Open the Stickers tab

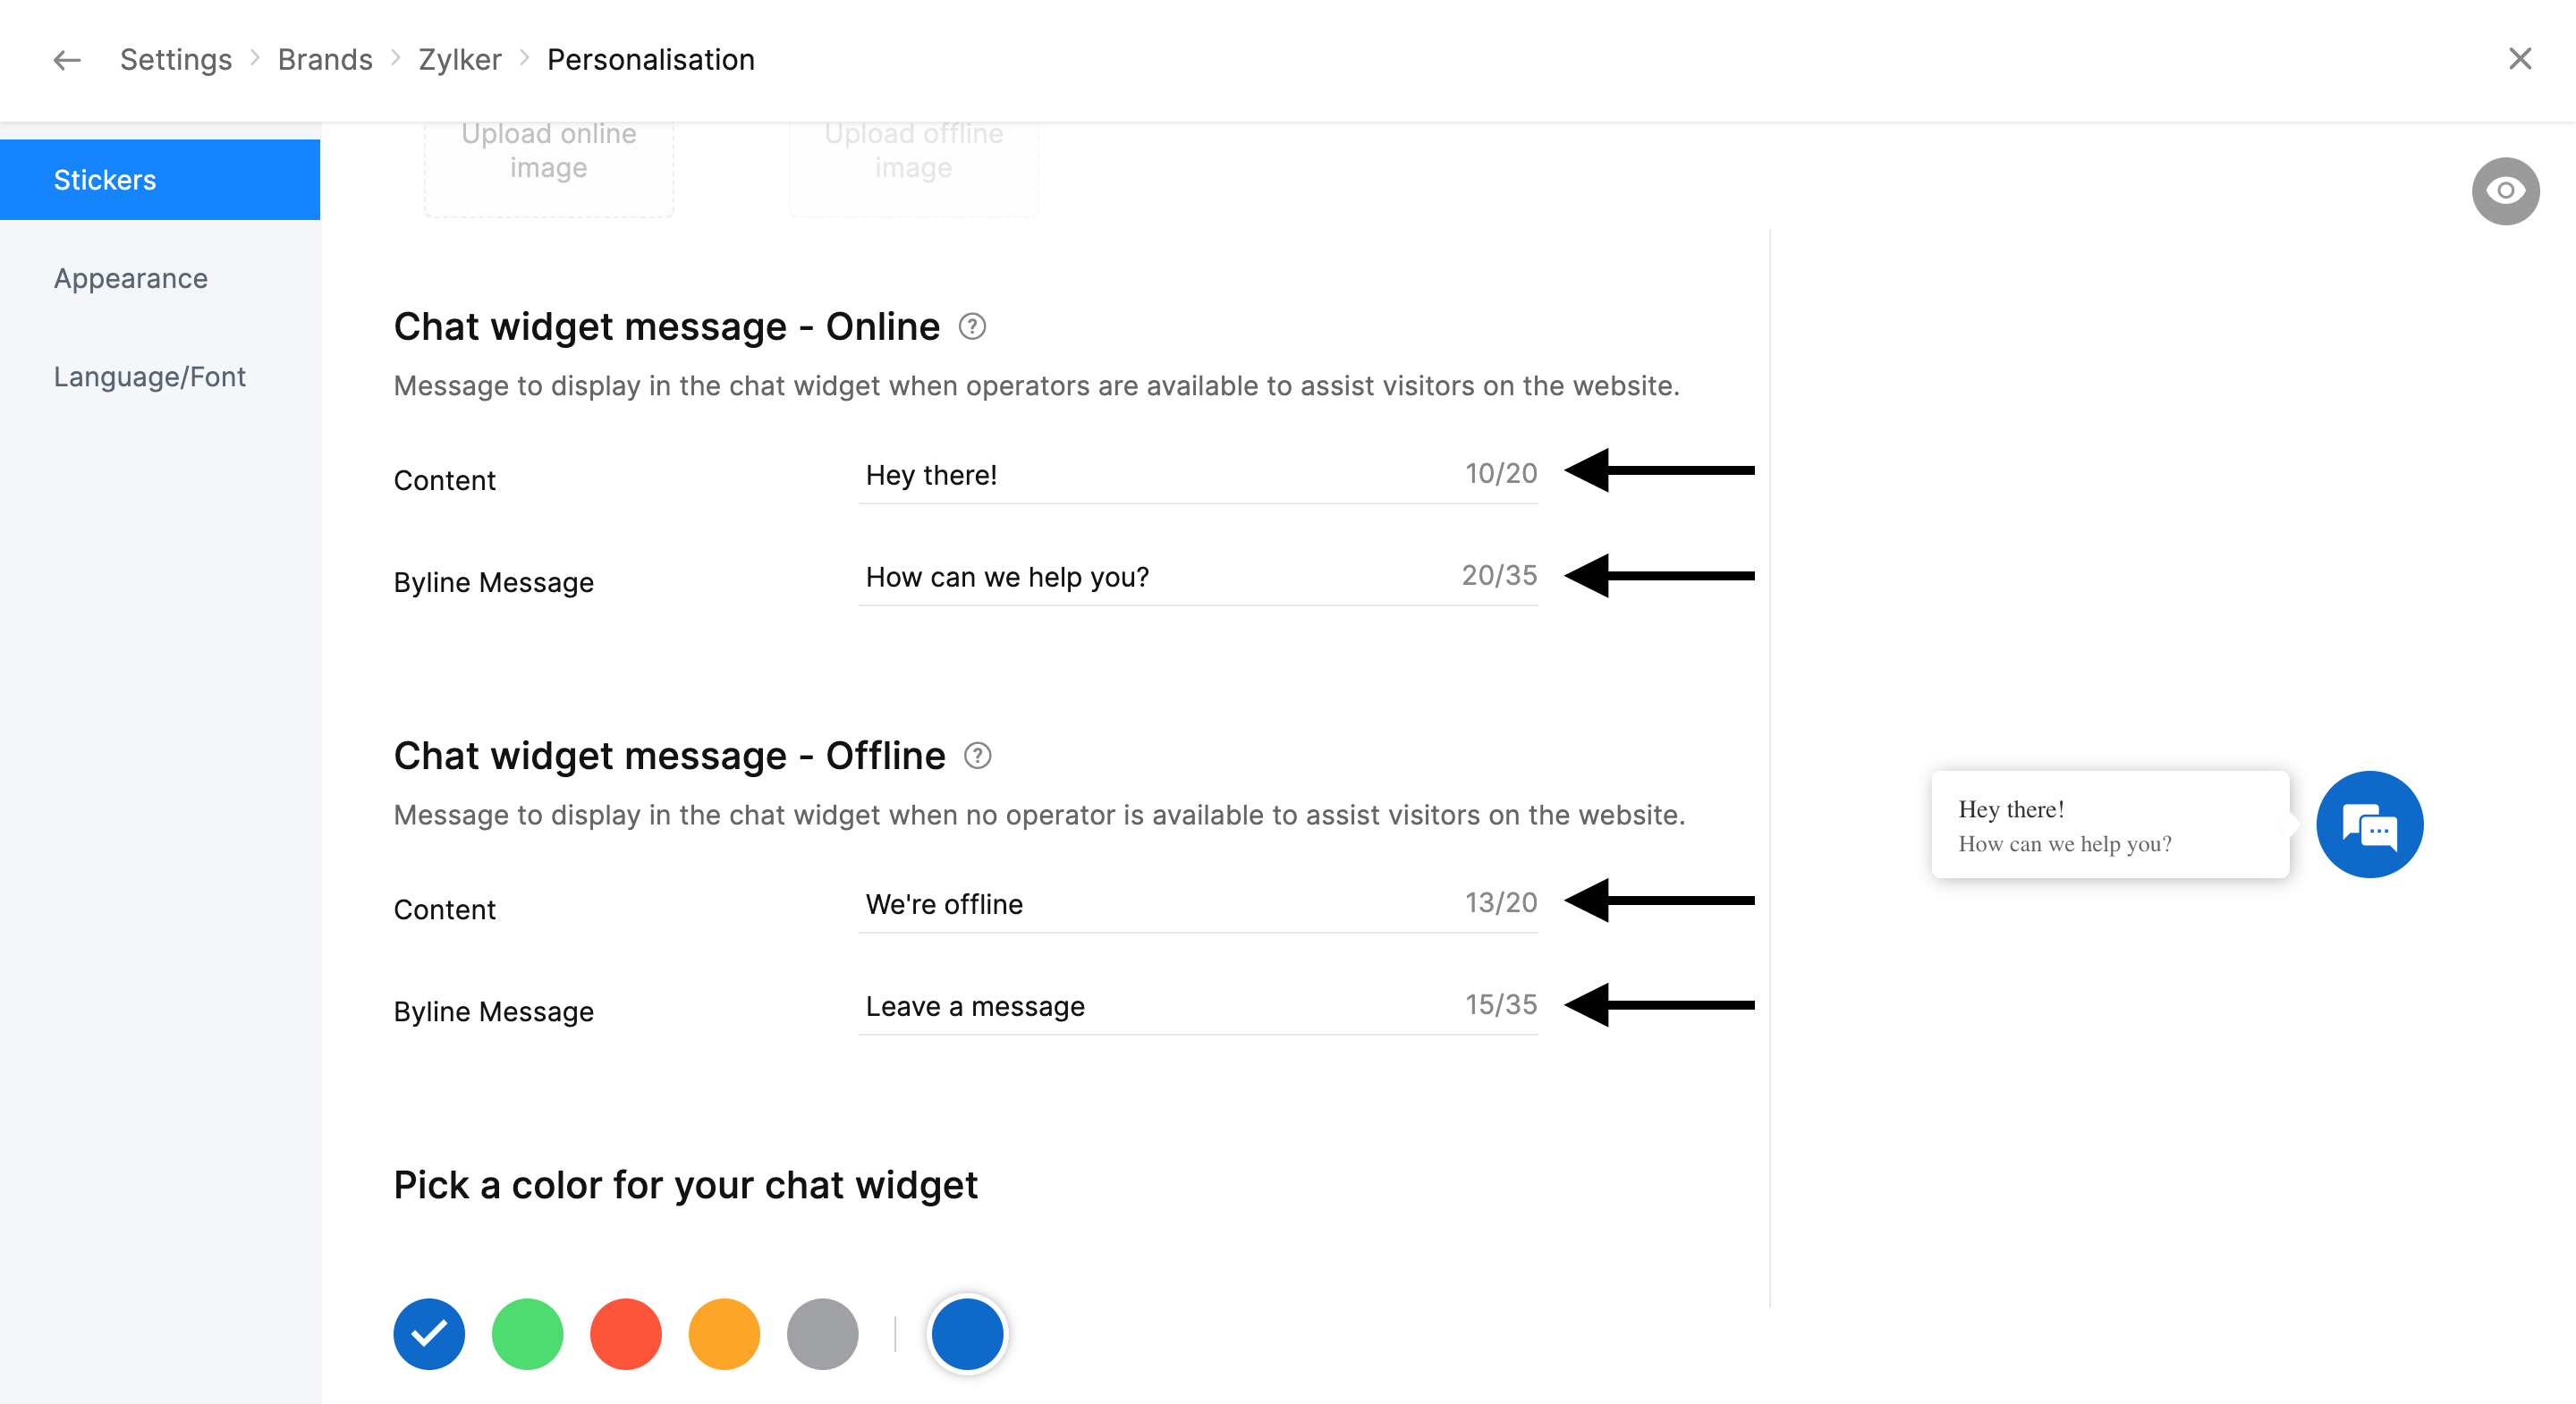pyautogui.click(x=160, y=180)
